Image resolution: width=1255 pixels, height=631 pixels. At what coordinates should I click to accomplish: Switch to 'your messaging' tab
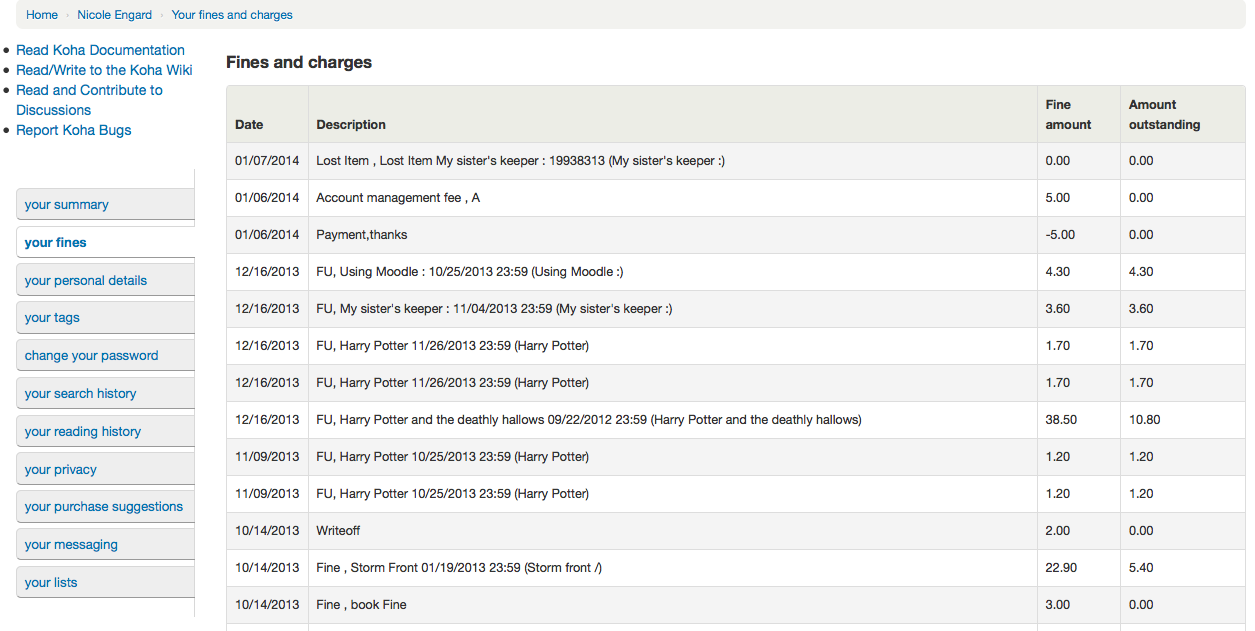[x=71, y=545]
